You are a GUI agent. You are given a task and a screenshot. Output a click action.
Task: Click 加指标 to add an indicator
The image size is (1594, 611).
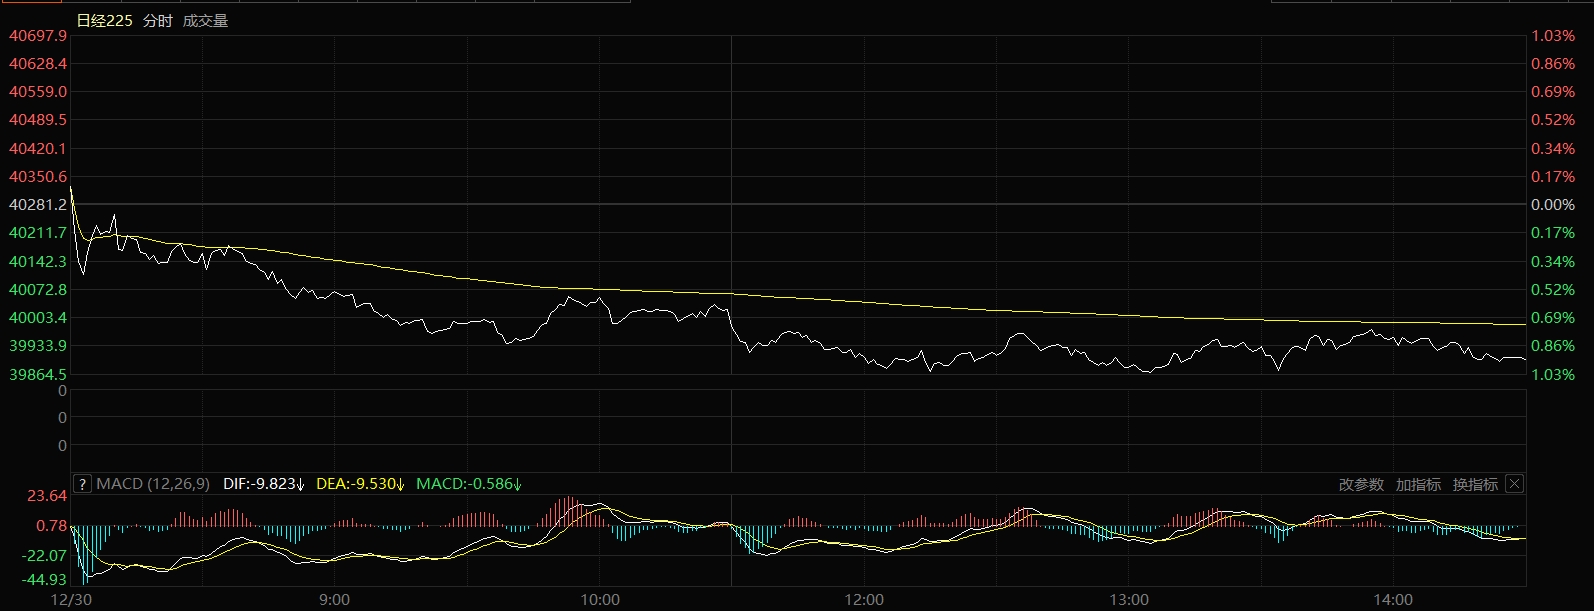[1418, 484]
